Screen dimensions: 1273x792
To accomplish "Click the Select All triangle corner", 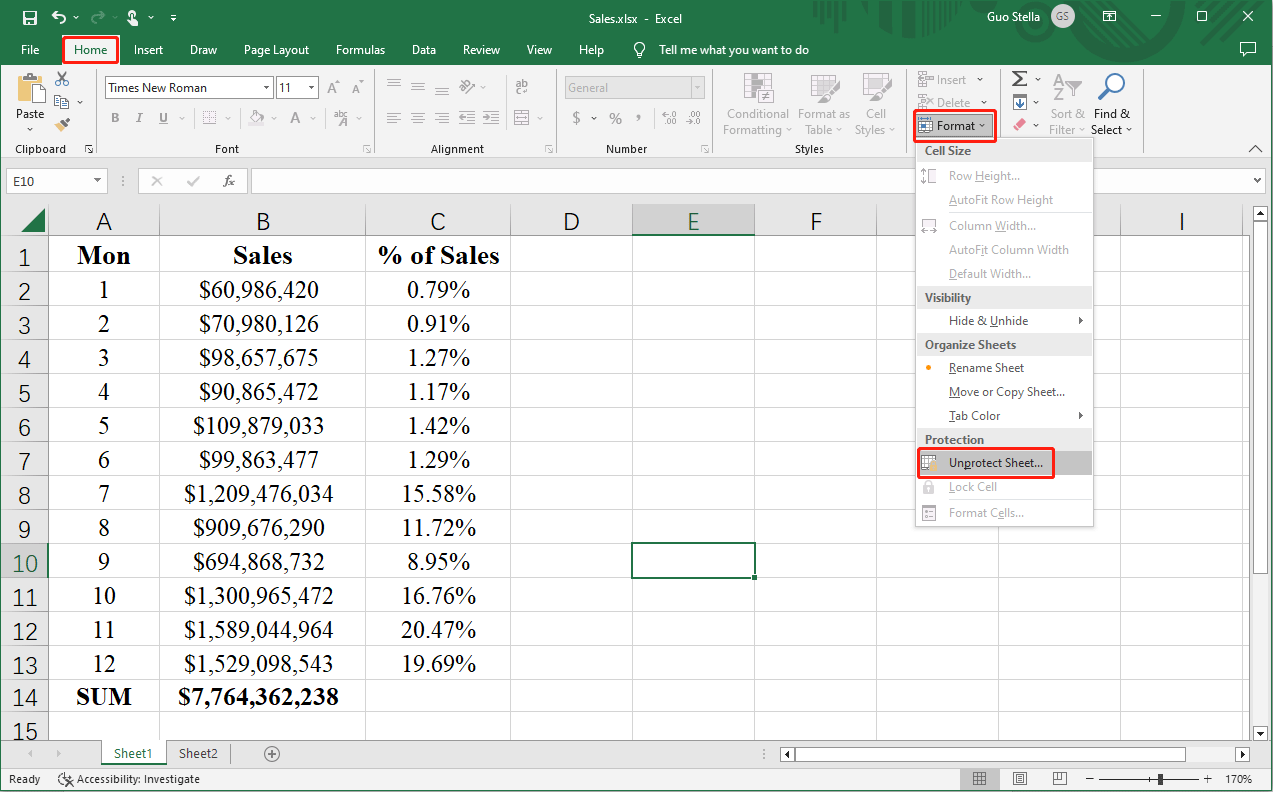I will tap(33, 221).
